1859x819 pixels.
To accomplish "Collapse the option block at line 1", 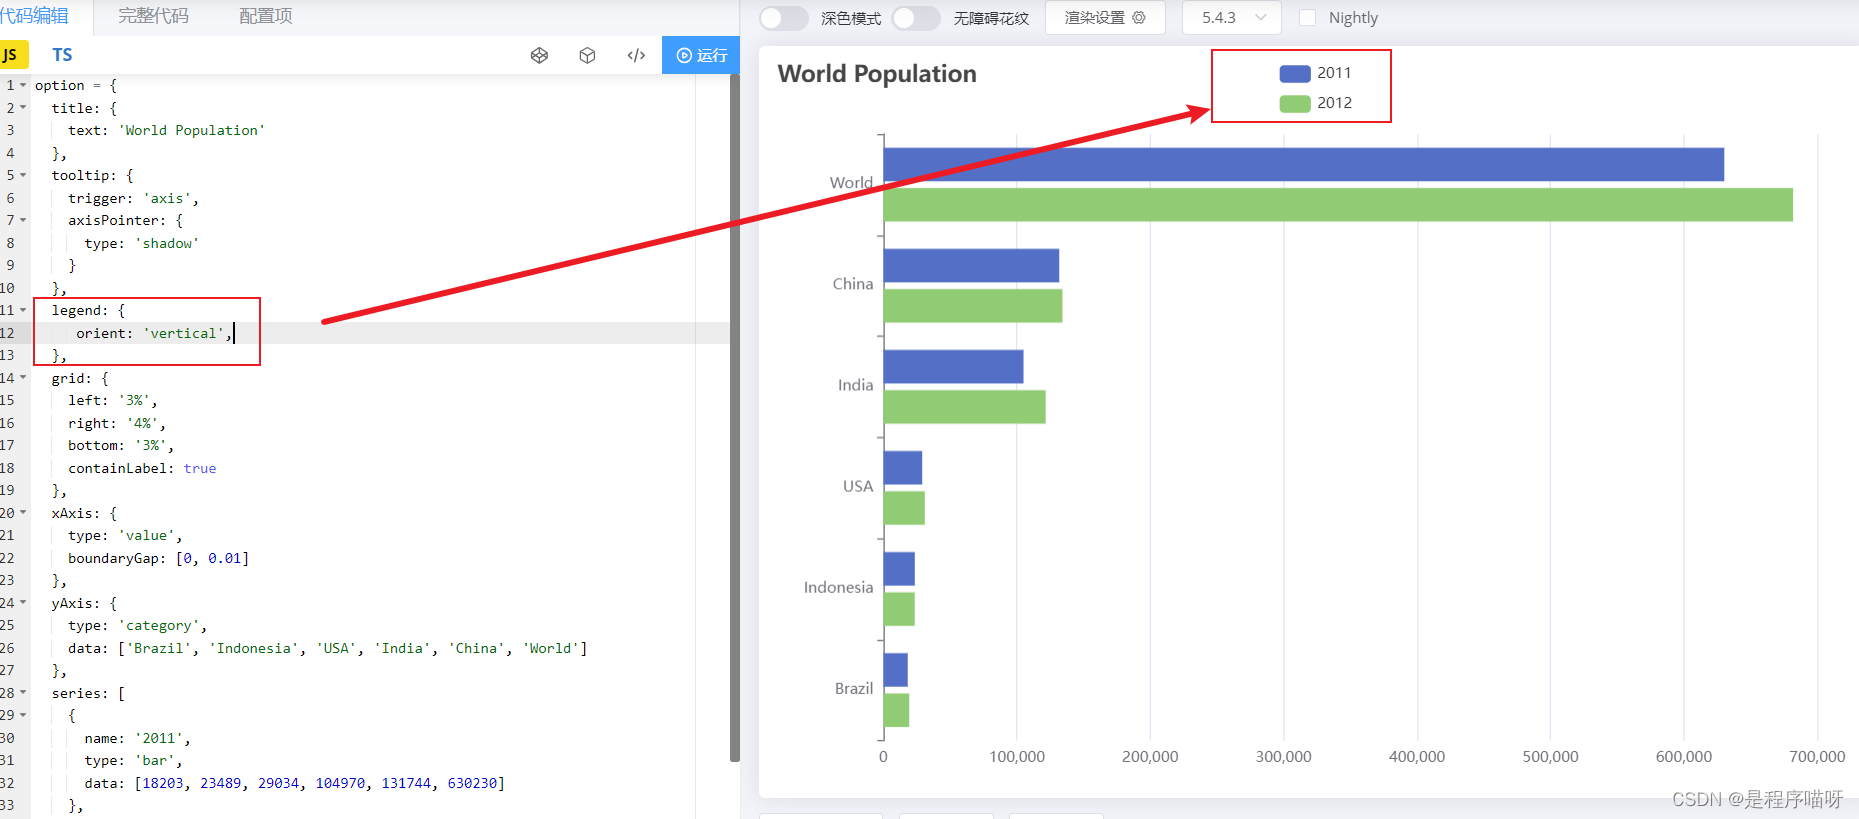I will (x=23, y=85).
